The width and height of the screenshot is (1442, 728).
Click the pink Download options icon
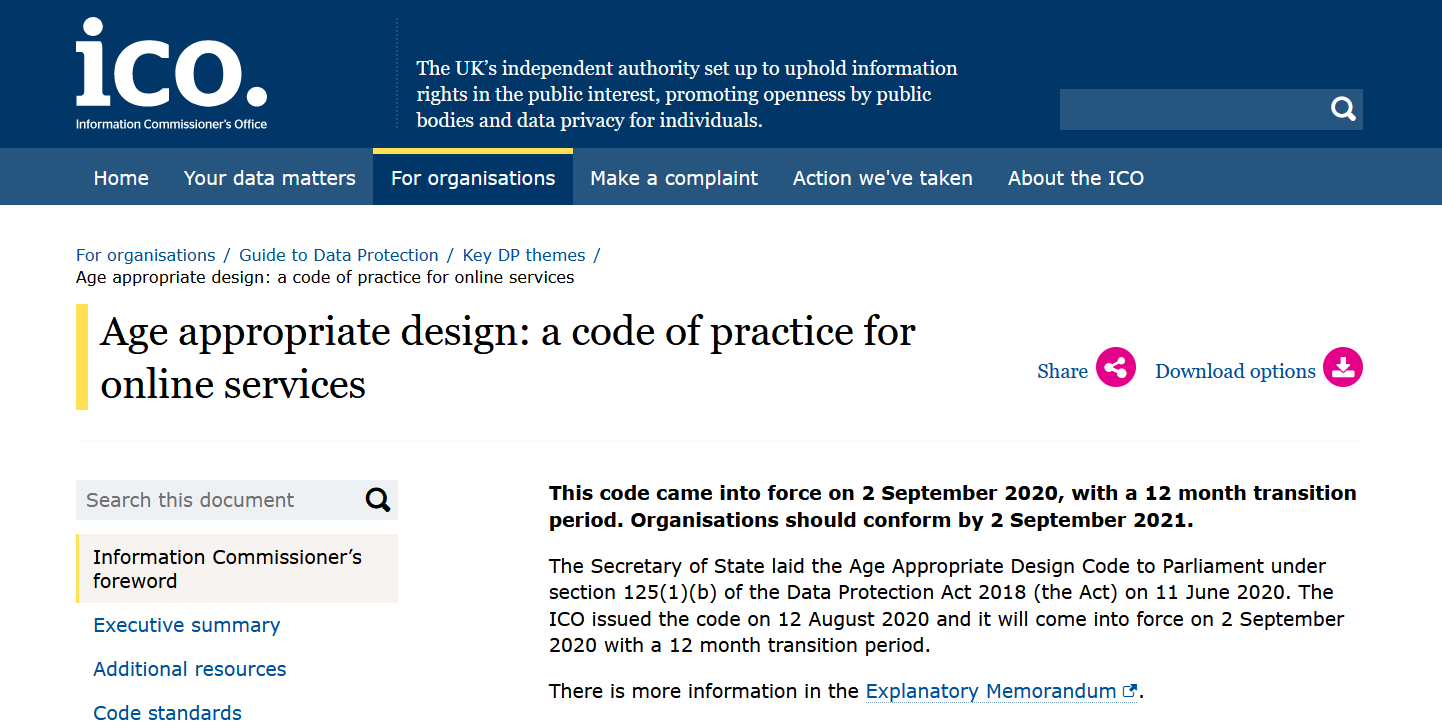[x=1343, y=368]
